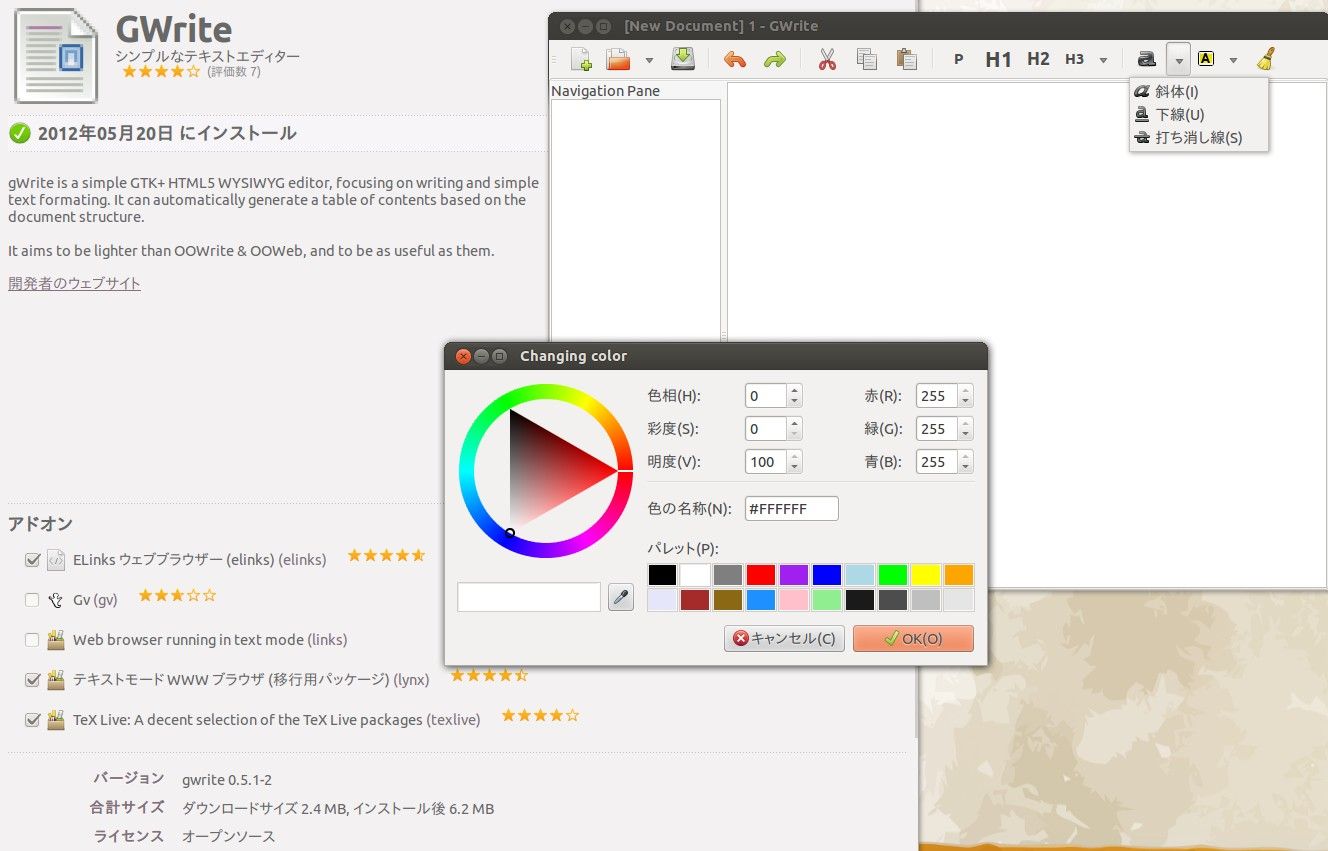Screen dimensions: 1328x851
Task: Select the pink palette swatch
Action: [794, 600]
